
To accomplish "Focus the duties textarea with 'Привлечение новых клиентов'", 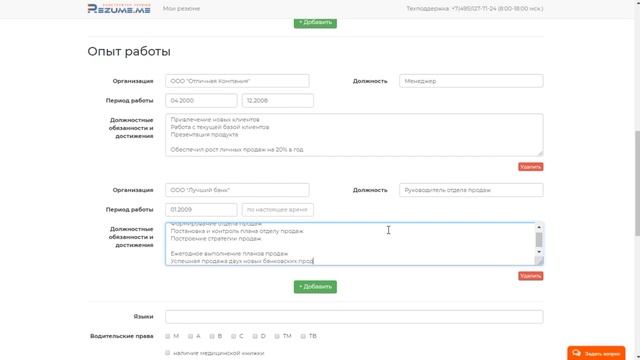I will [x=354, y=135].
